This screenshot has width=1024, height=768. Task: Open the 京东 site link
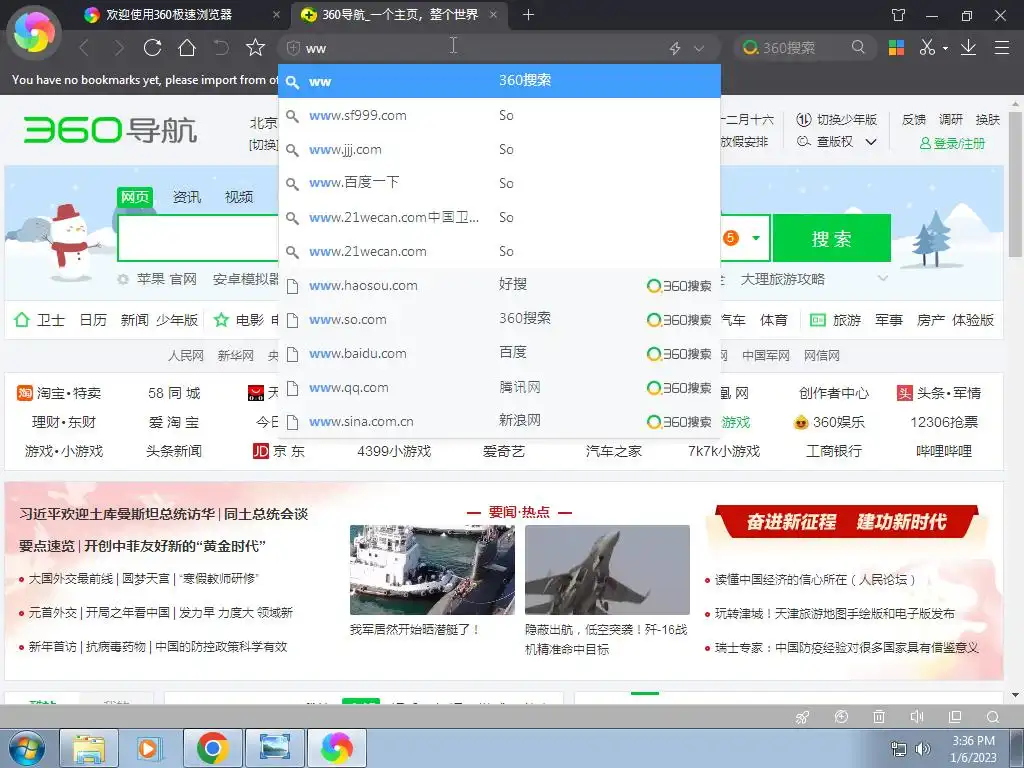[279, 451]
